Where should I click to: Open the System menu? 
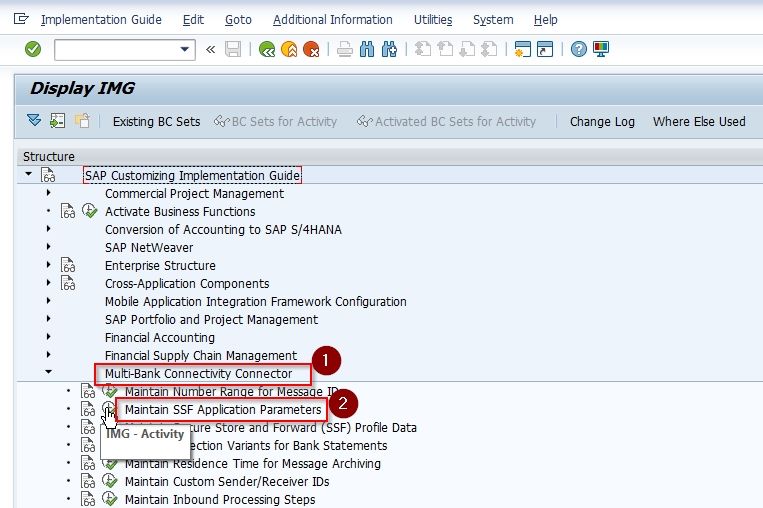tap(493, 19)
